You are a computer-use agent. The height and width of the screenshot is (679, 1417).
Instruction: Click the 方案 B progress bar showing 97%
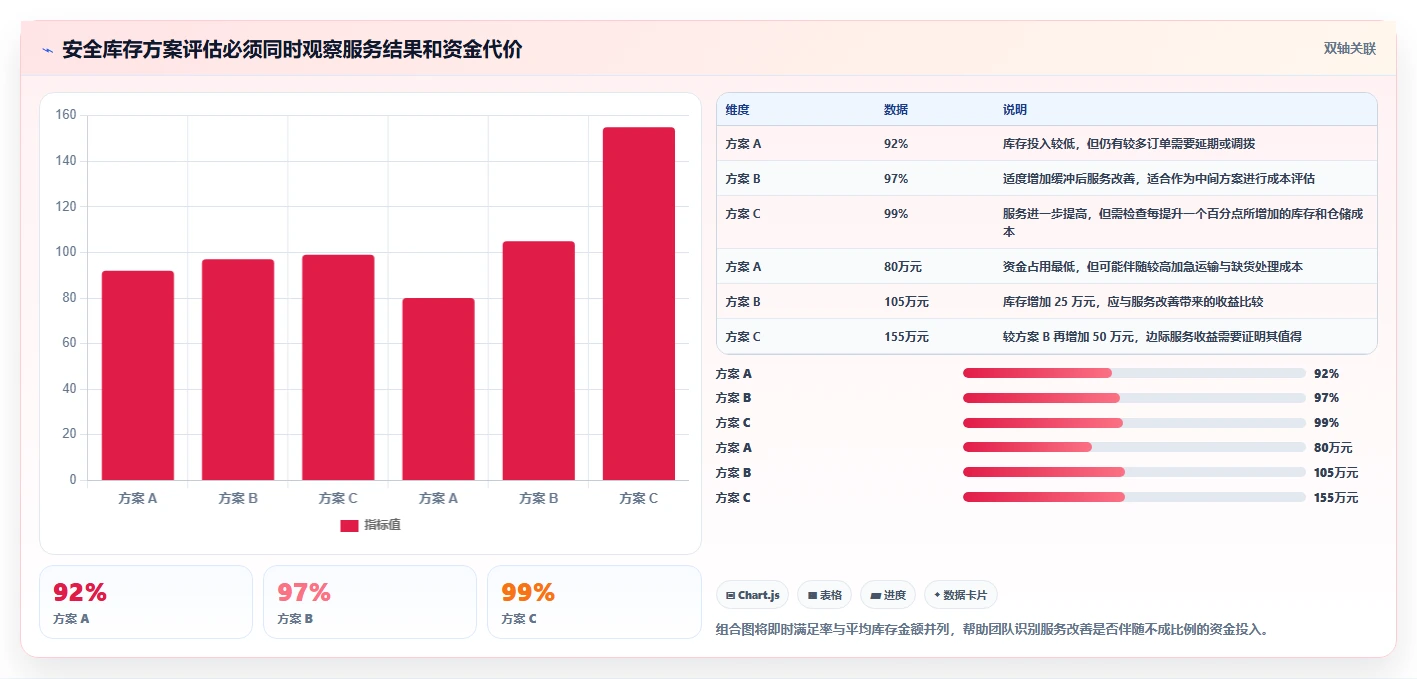(x=1134, y=398)
